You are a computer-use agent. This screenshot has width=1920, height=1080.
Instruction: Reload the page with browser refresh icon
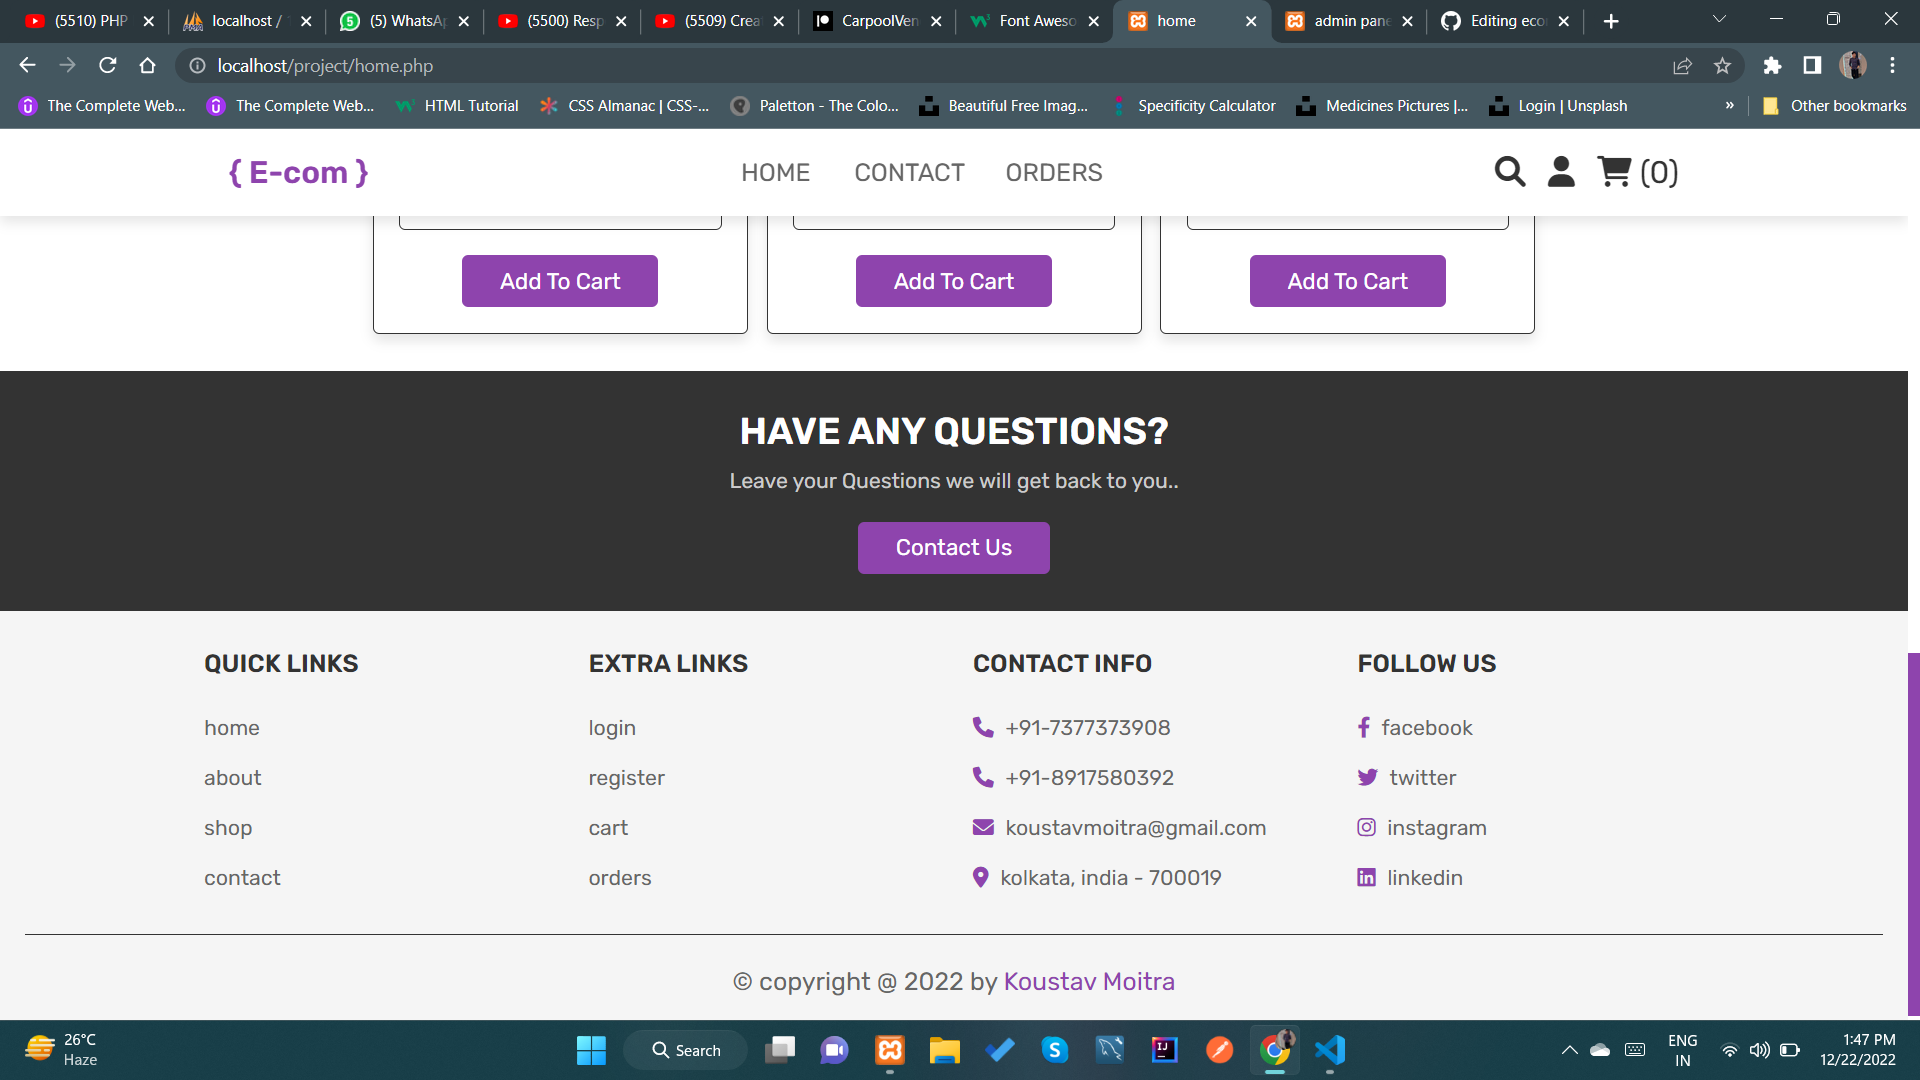tap(108, 66)
